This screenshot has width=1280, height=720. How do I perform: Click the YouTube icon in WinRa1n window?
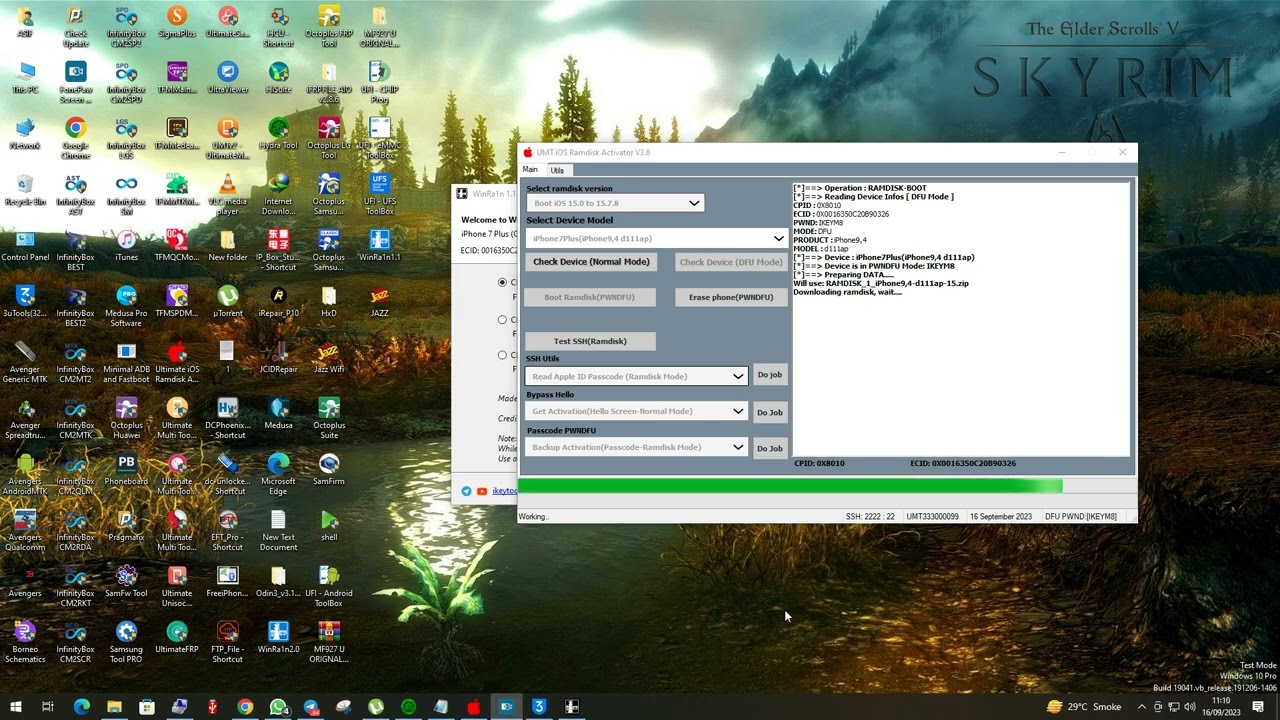pos(482,491)
